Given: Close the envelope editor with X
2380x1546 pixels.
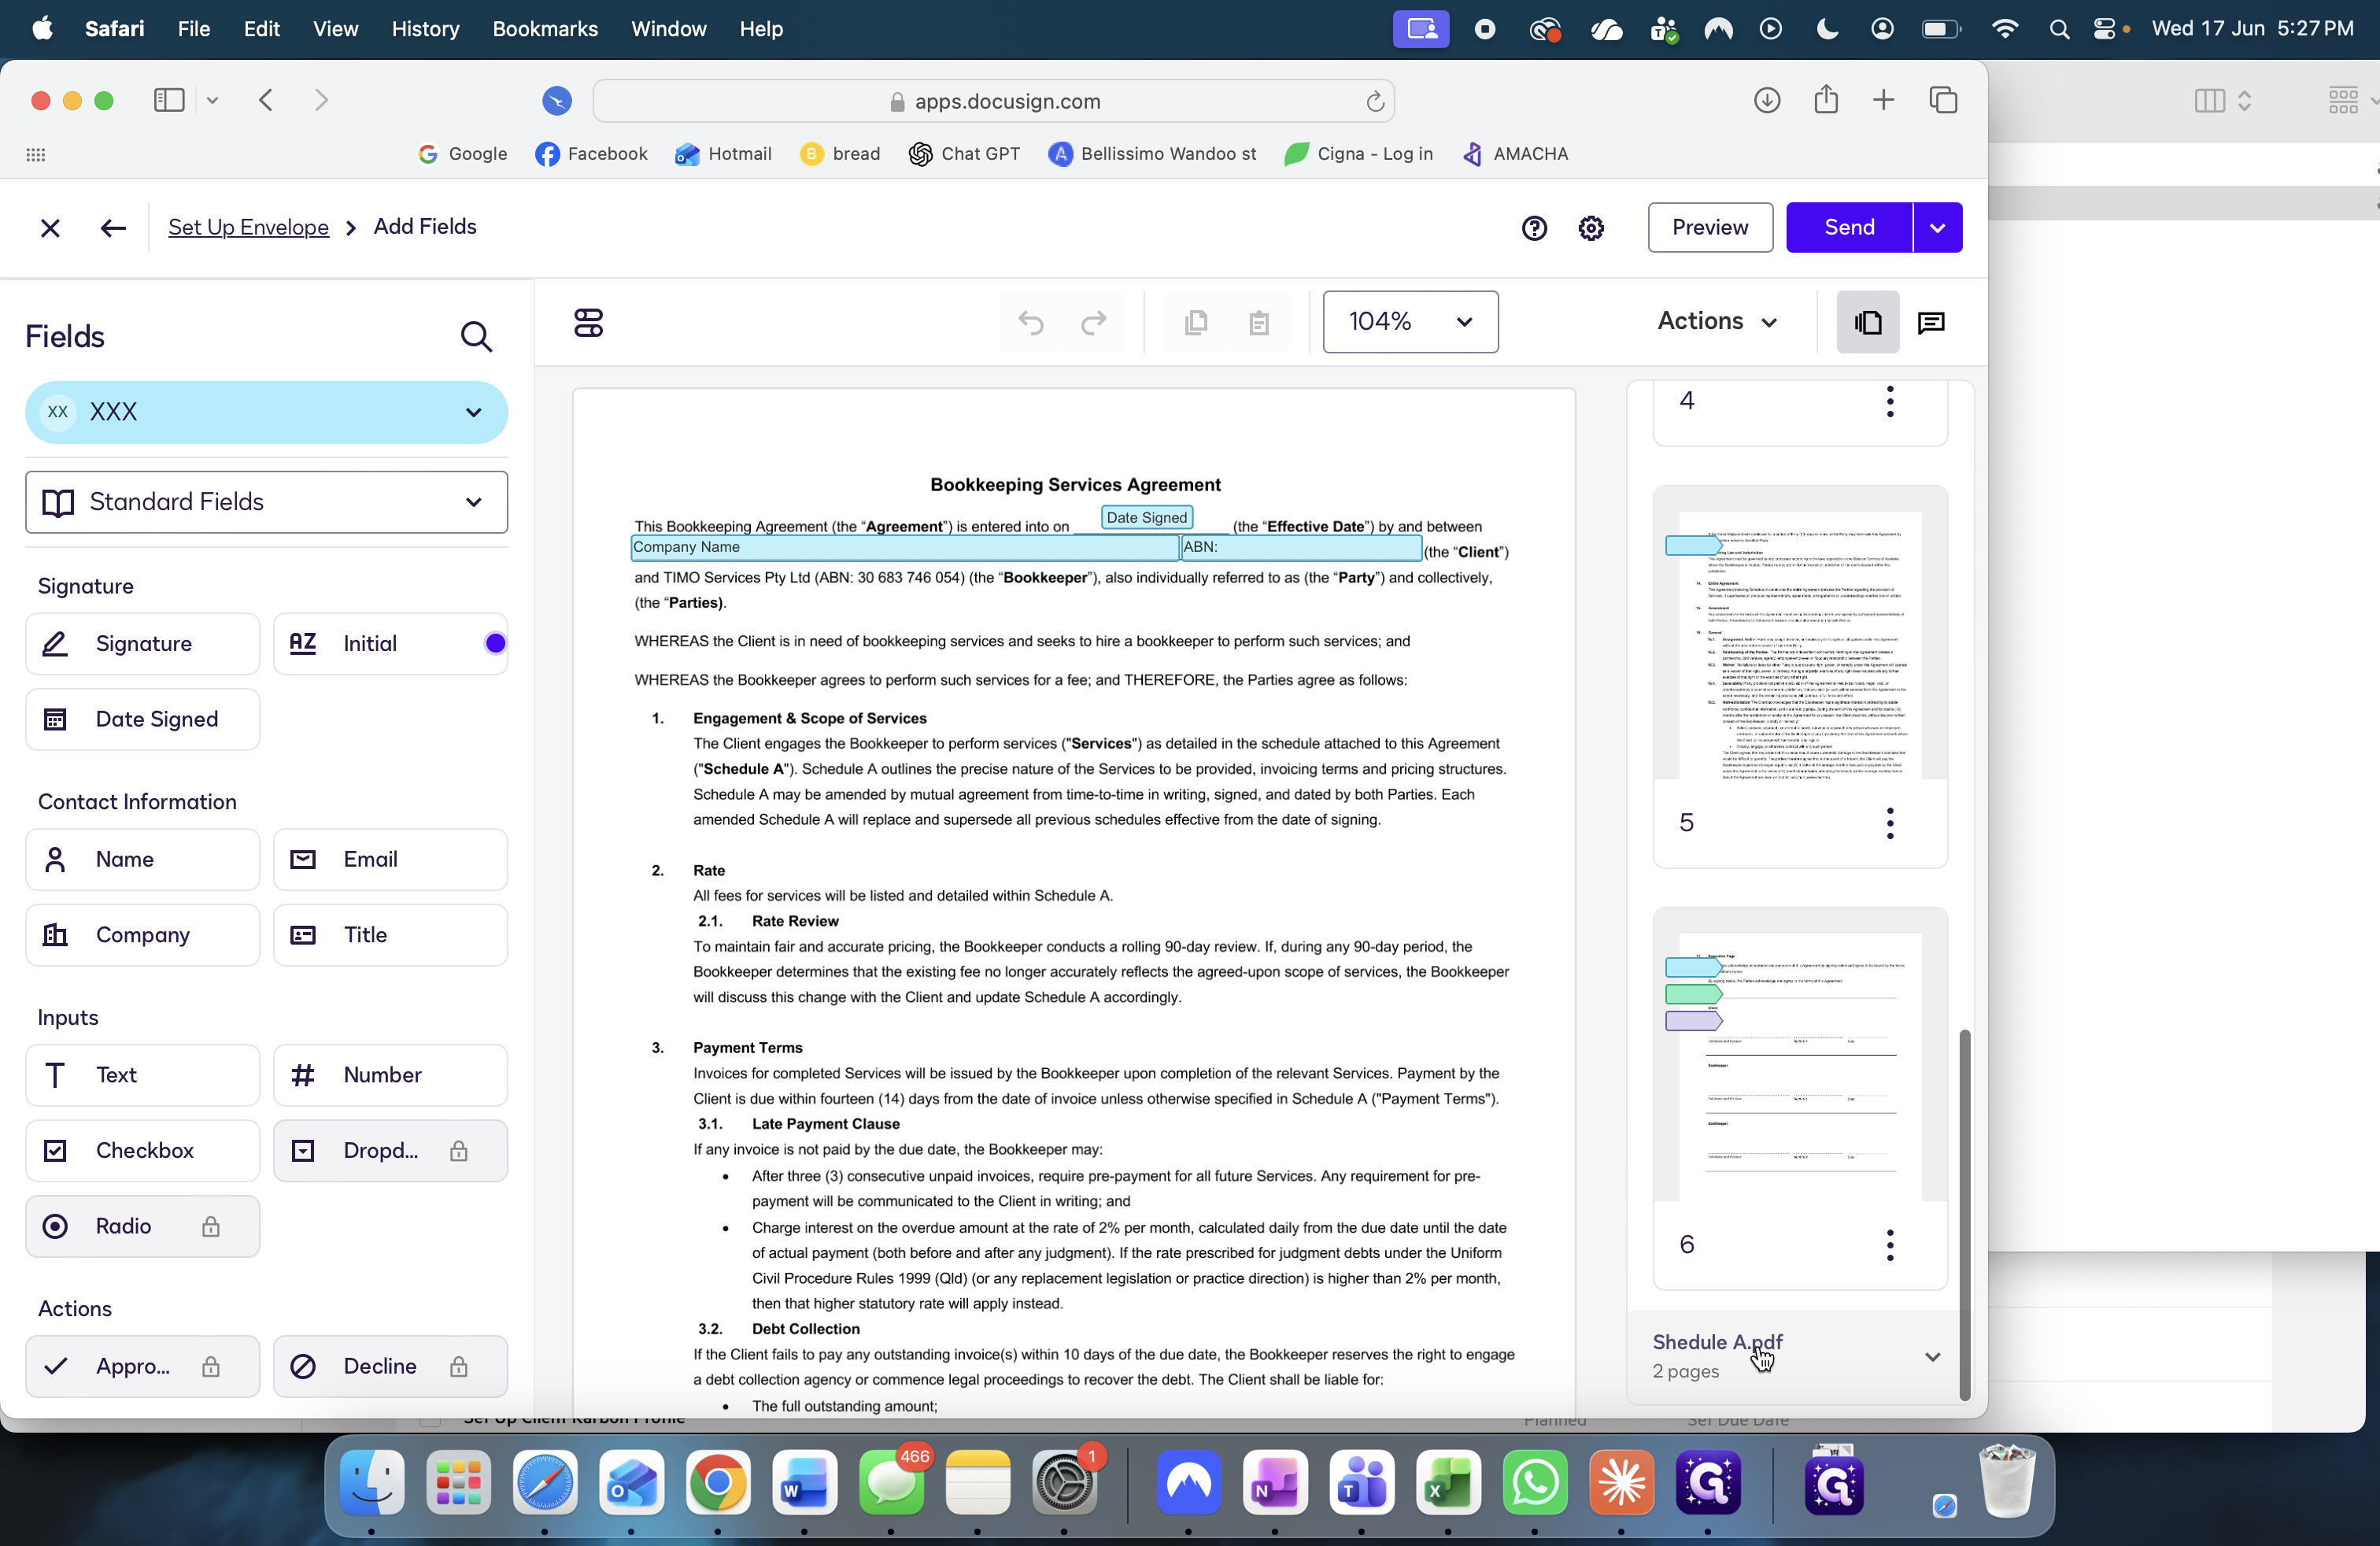Looking at the screenshot, I should pyautogui.click(x=50, y=228).
